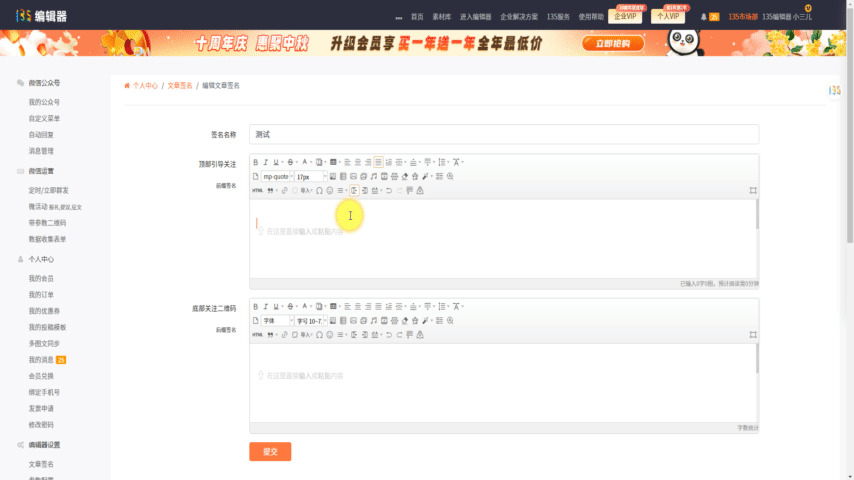Click the 提交 submit button
854x480 pixels.
270,452
